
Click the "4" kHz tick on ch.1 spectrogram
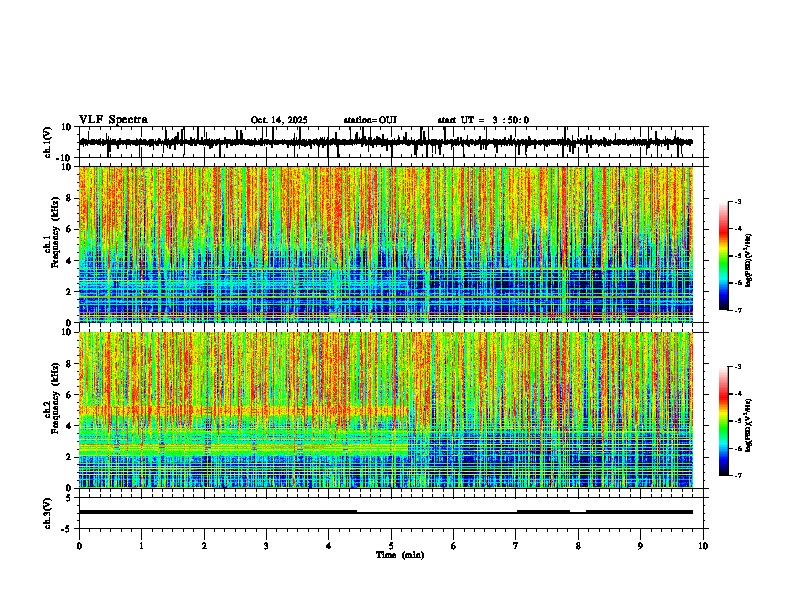tap(70, 261)
